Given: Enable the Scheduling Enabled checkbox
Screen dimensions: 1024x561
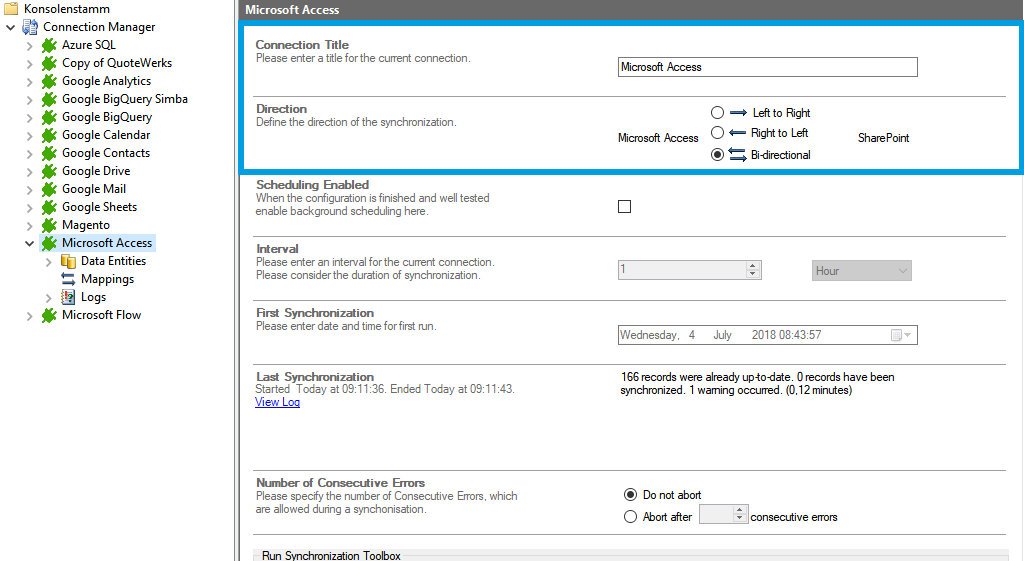Looking at the screenshot, I should pos(625,207).
